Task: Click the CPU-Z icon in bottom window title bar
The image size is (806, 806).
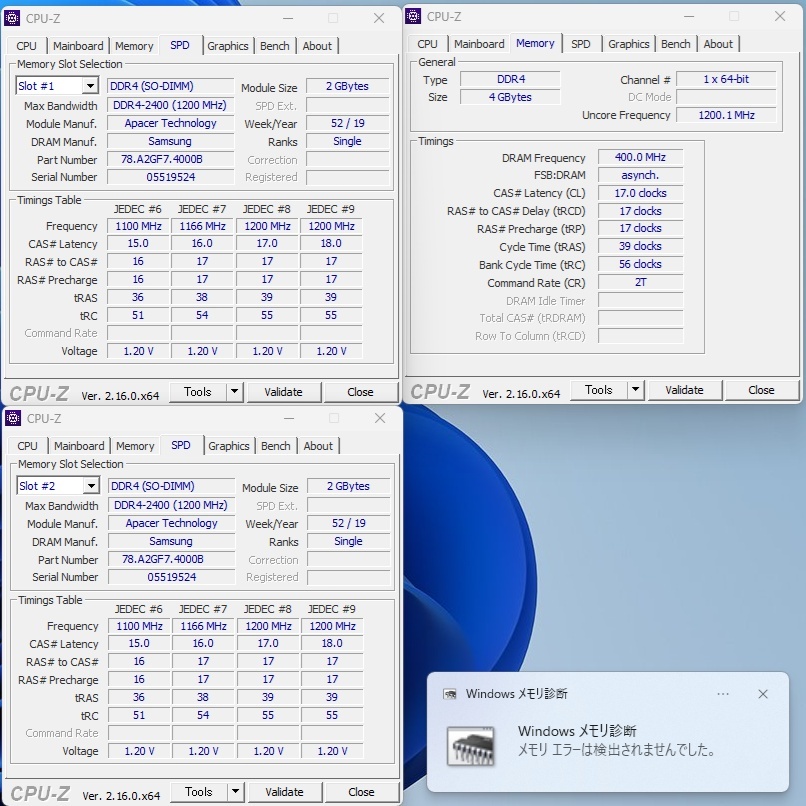Action: (x=13, y=418)
